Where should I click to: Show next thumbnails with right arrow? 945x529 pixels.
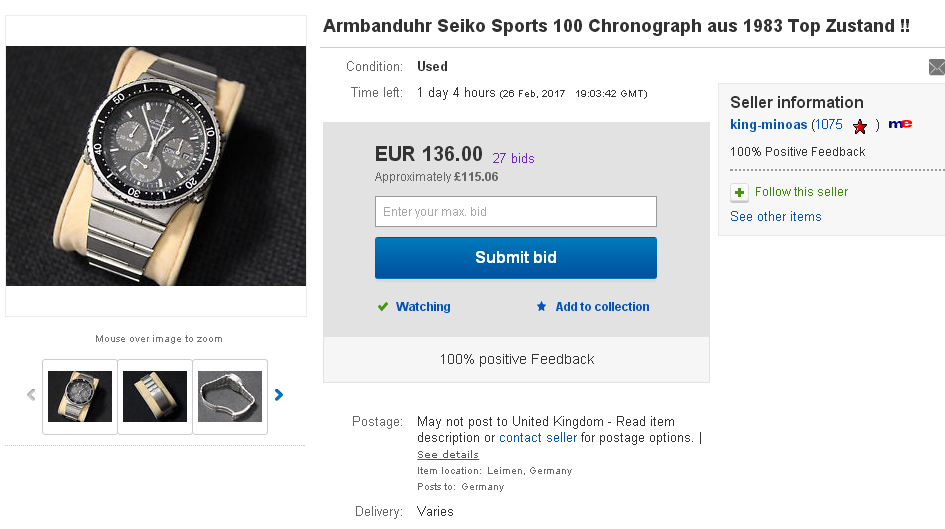279,395
